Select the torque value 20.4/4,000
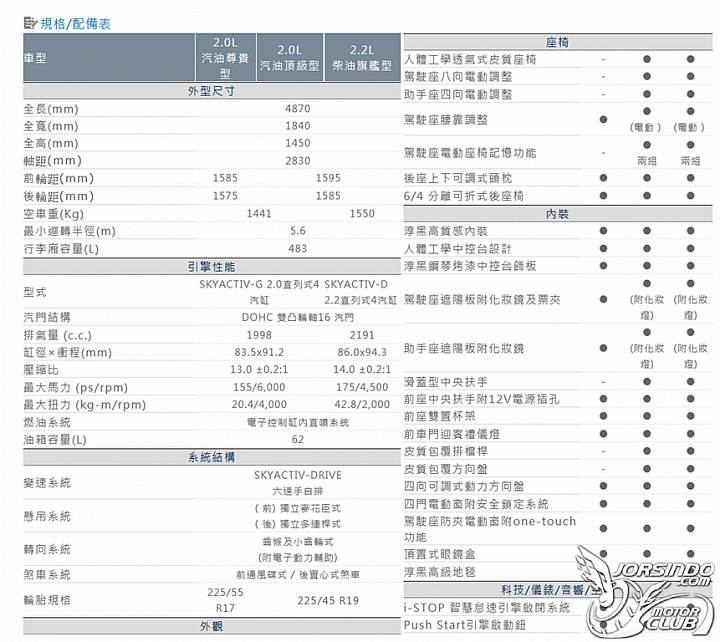The image size is (720, 642). click(259, 405)
